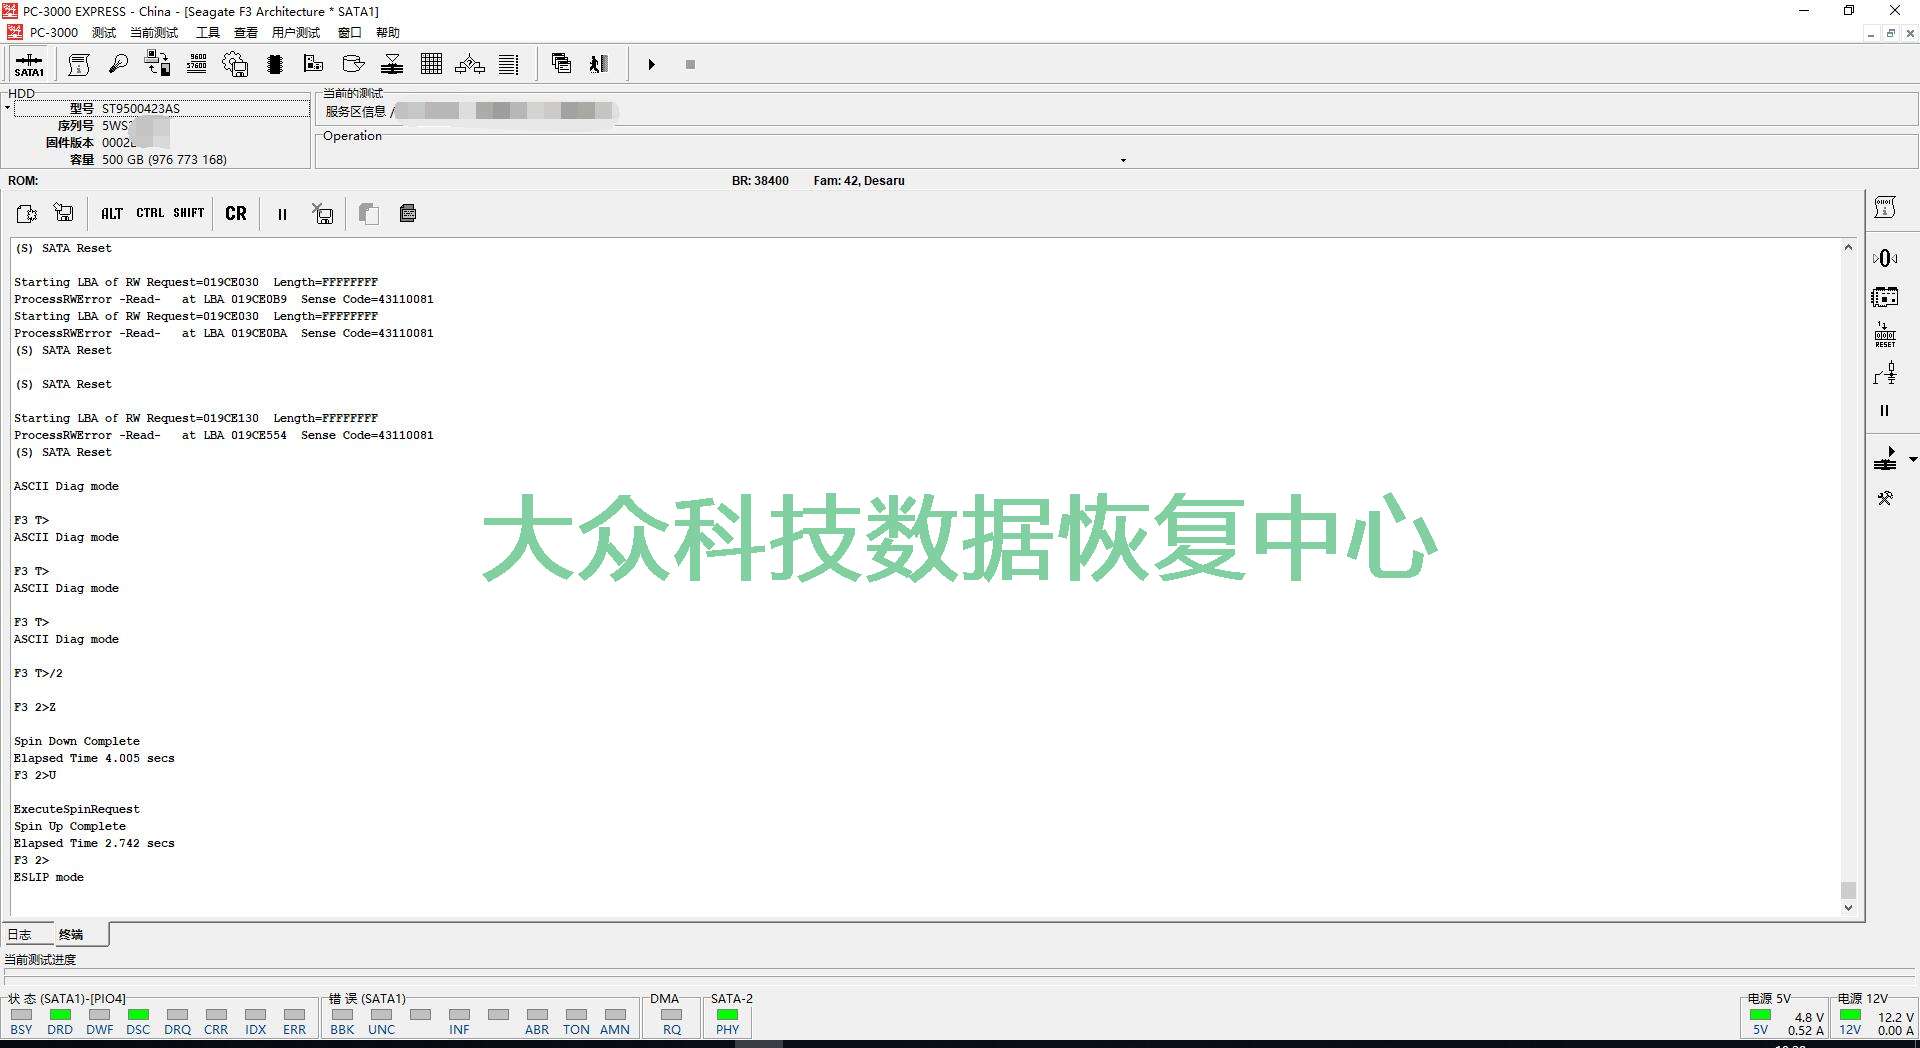Open the 测试 menu
Viewport: 1920px width, 1048px height.
(x=104, y=33)
